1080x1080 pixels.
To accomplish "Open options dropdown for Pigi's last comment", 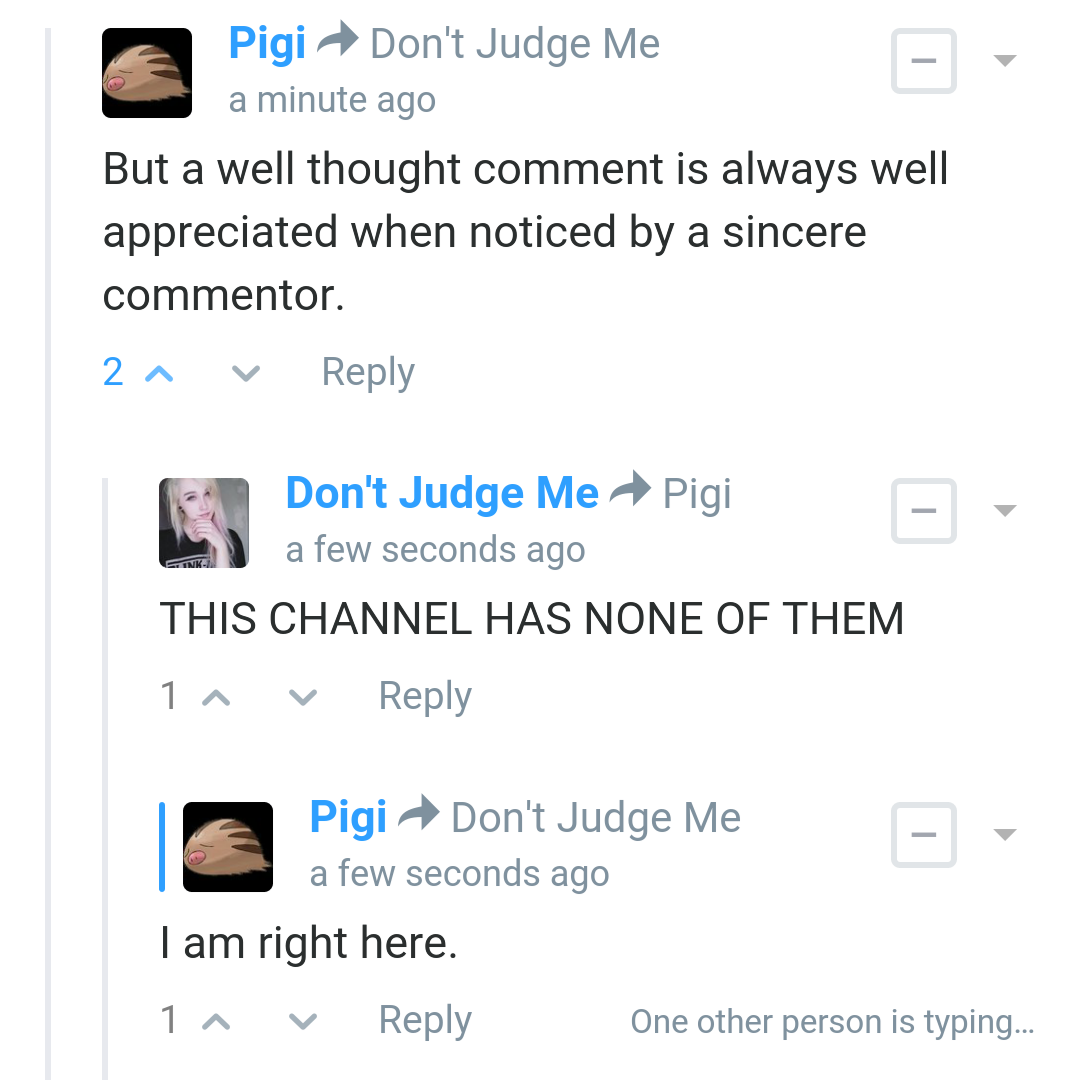I will (1006, 835).
